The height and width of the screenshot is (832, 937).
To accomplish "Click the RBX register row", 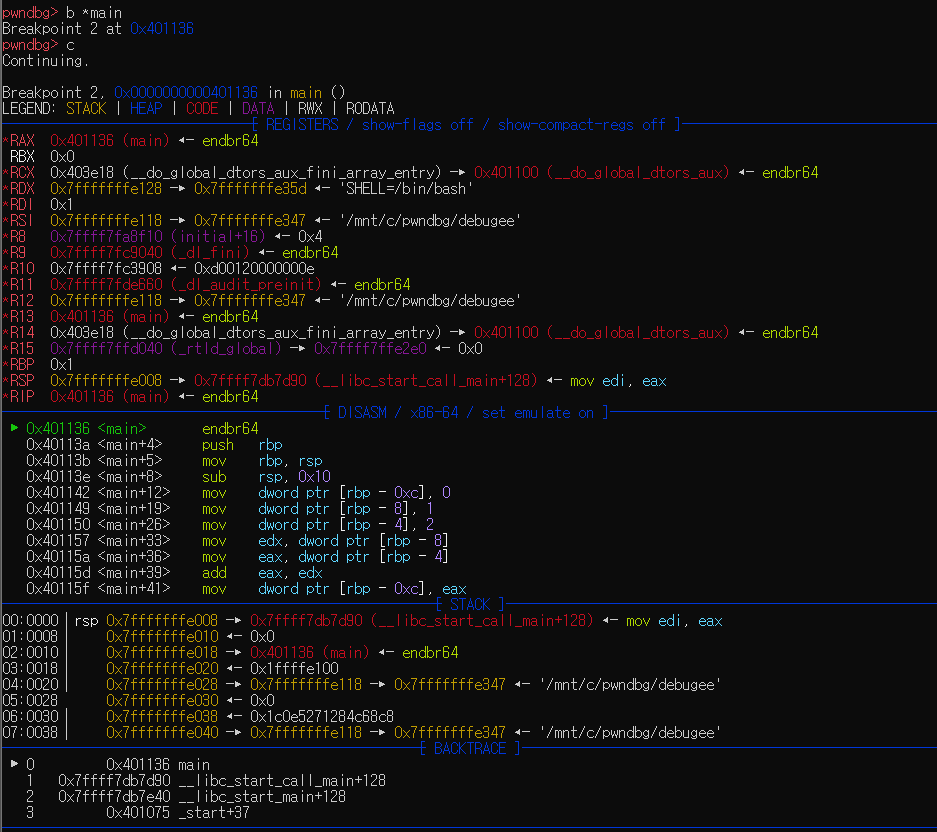I will point(42,157).
